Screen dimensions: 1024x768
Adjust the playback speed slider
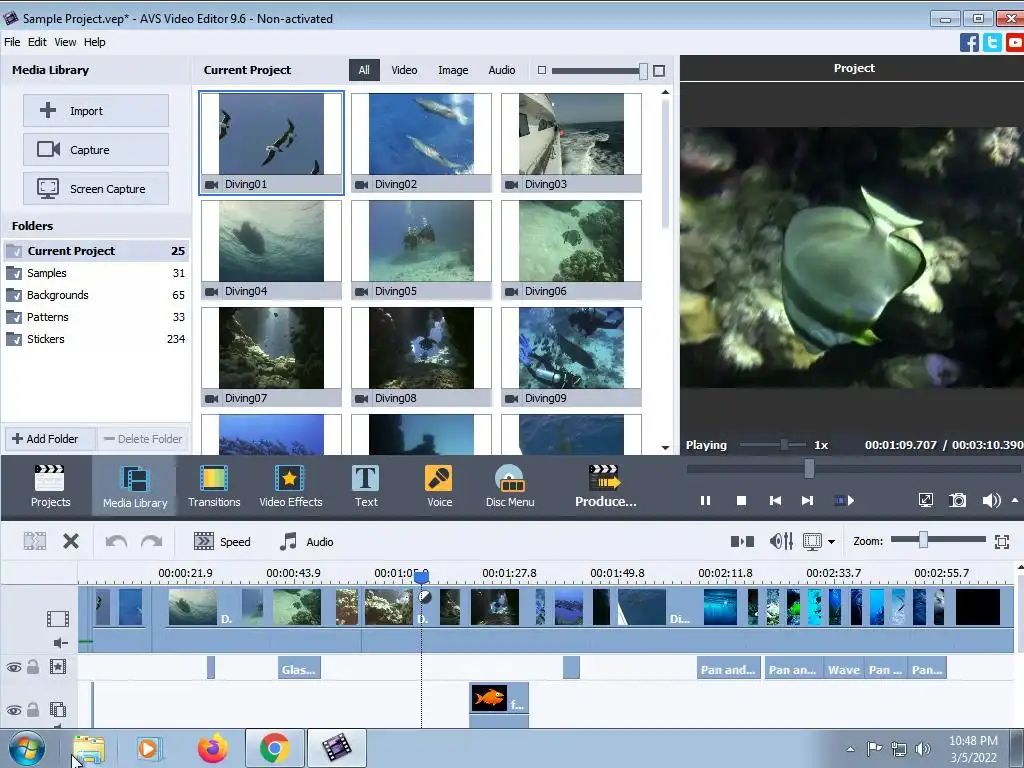(784, 445)
